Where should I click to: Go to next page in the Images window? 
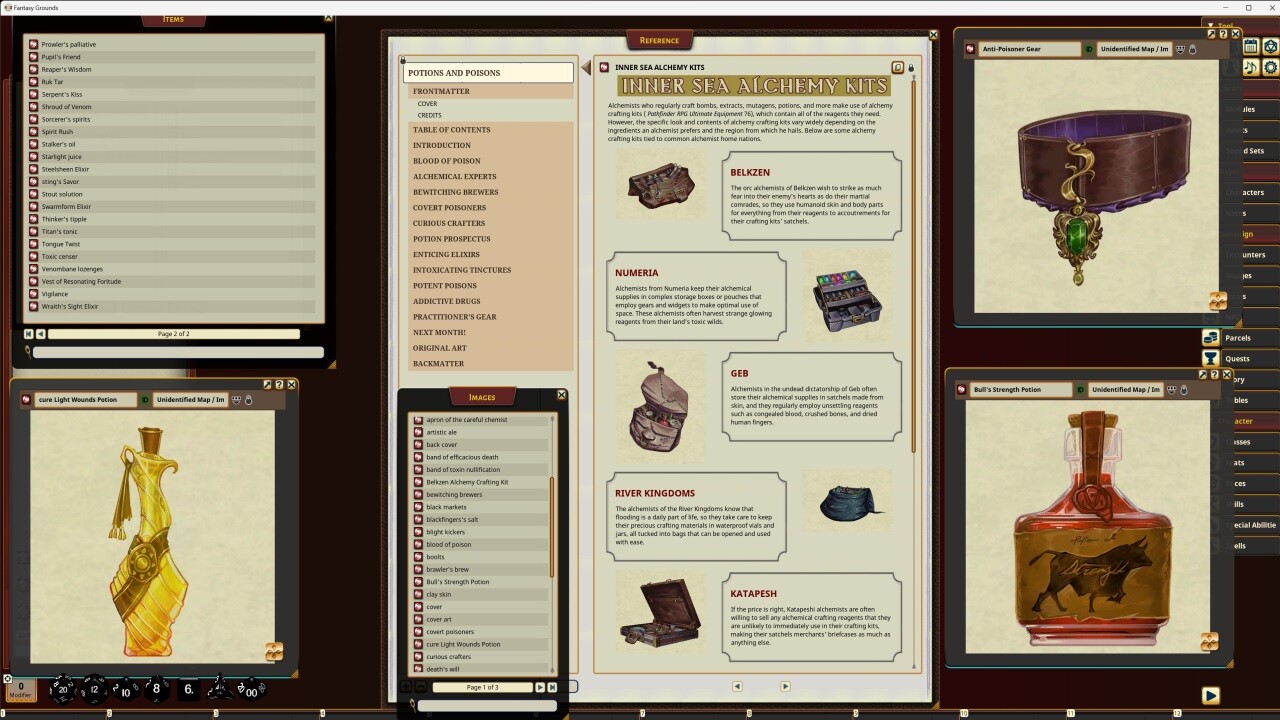(x=540, y=686)
